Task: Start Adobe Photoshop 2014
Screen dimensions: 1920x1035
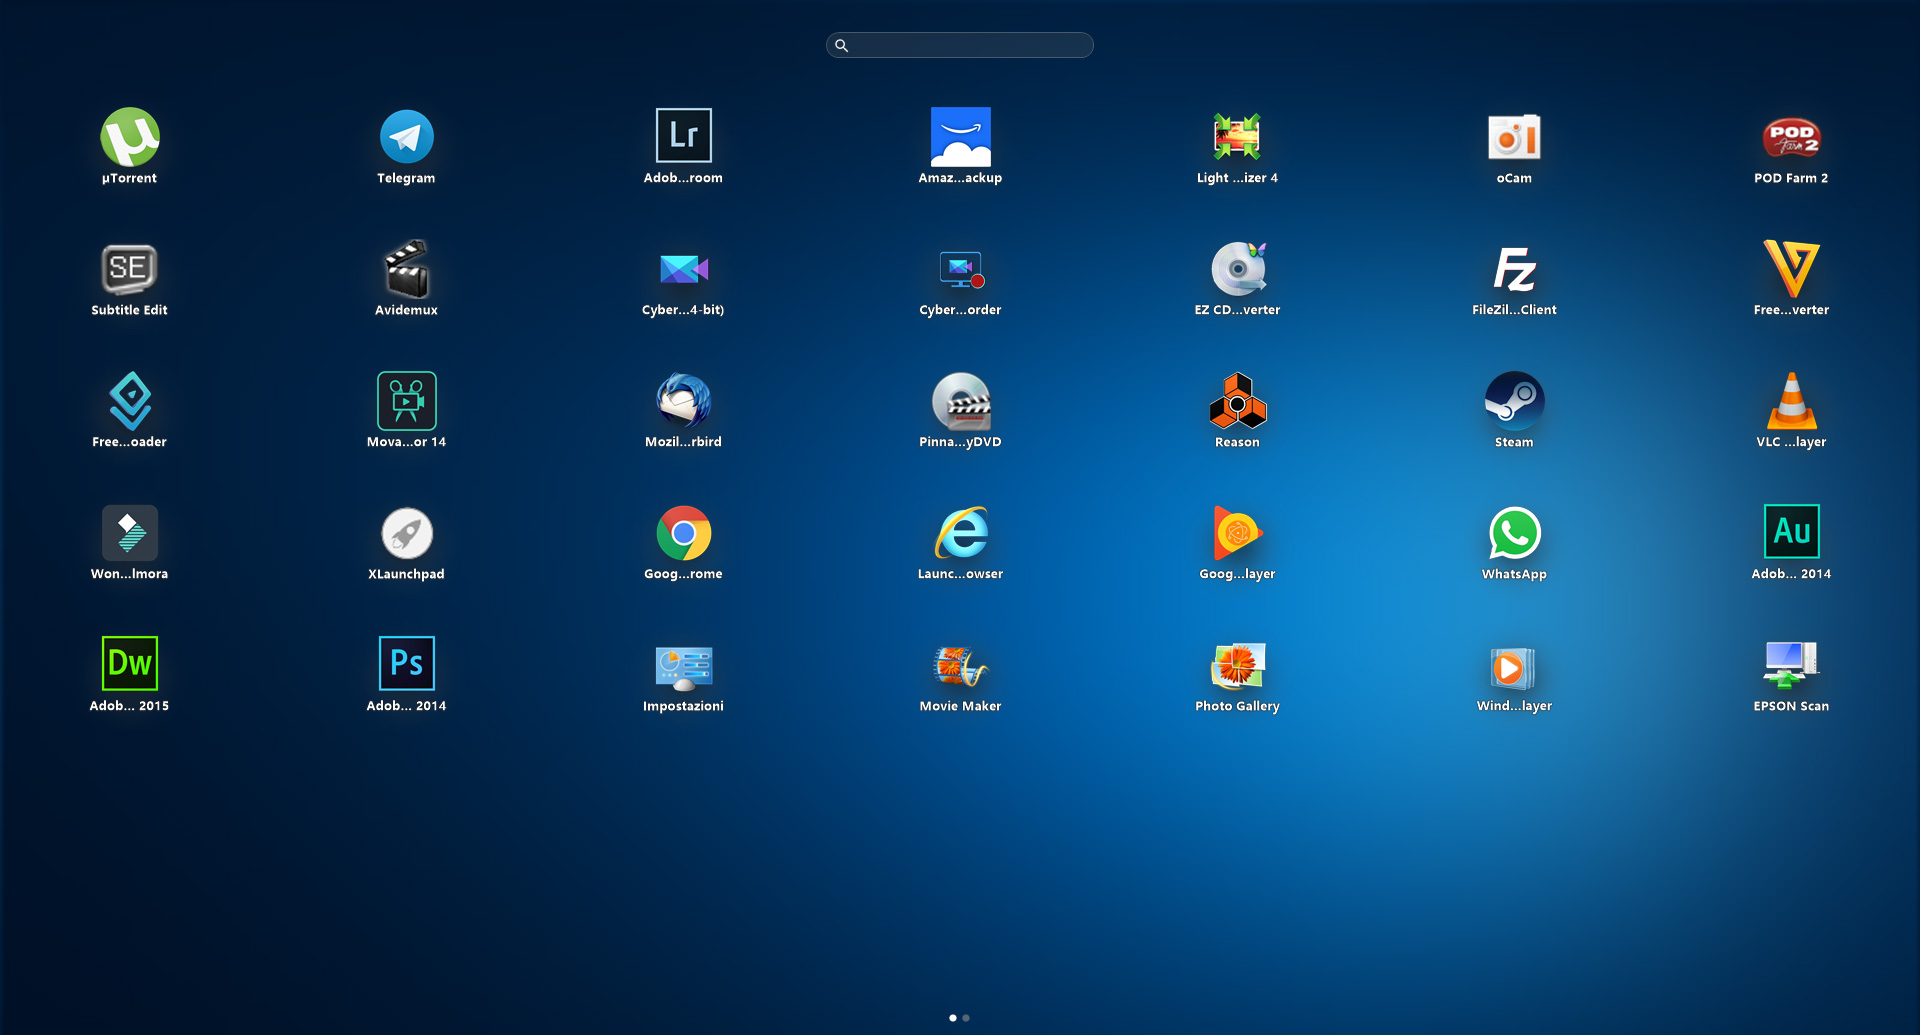Action: pos(406,664)
